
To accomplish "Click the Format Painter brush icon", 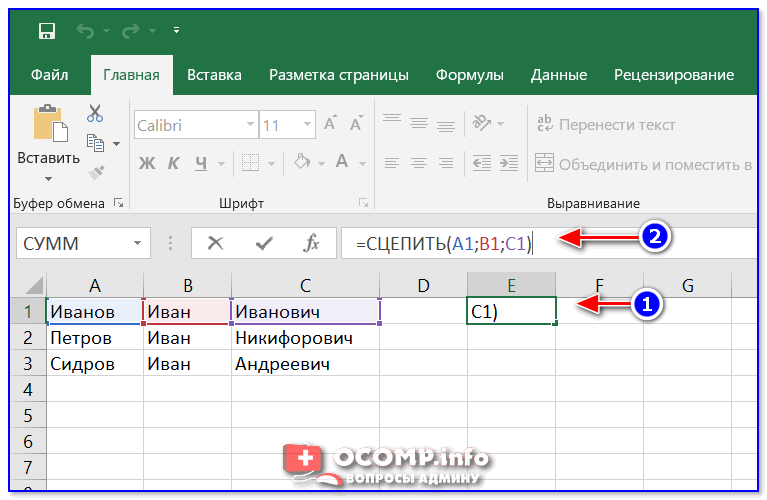I will coord(95,171).
